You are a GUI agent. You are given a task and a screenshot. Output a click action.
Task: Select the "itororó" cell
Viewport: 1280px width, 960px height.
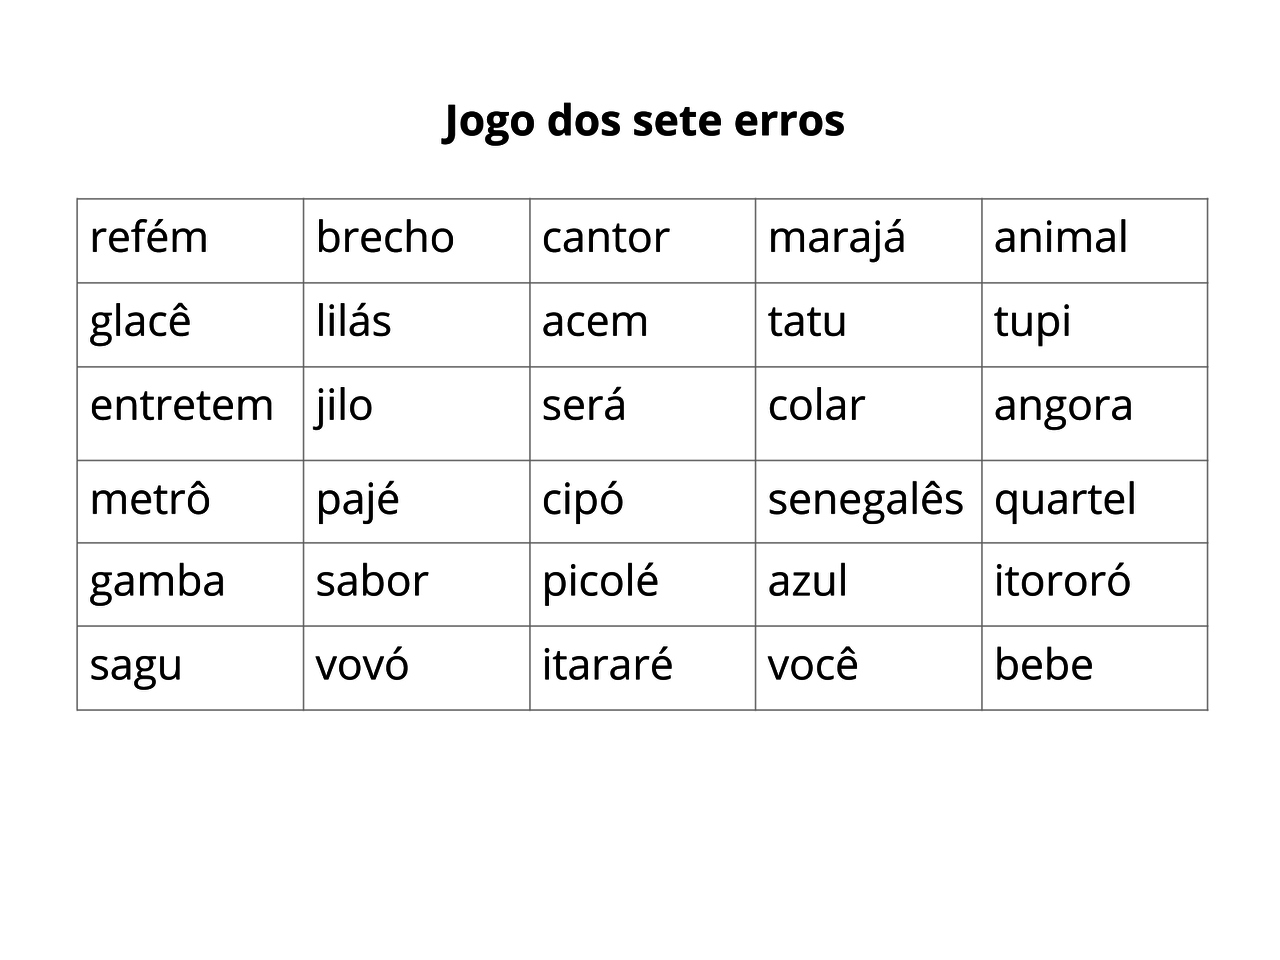[x=1062, y=582]
